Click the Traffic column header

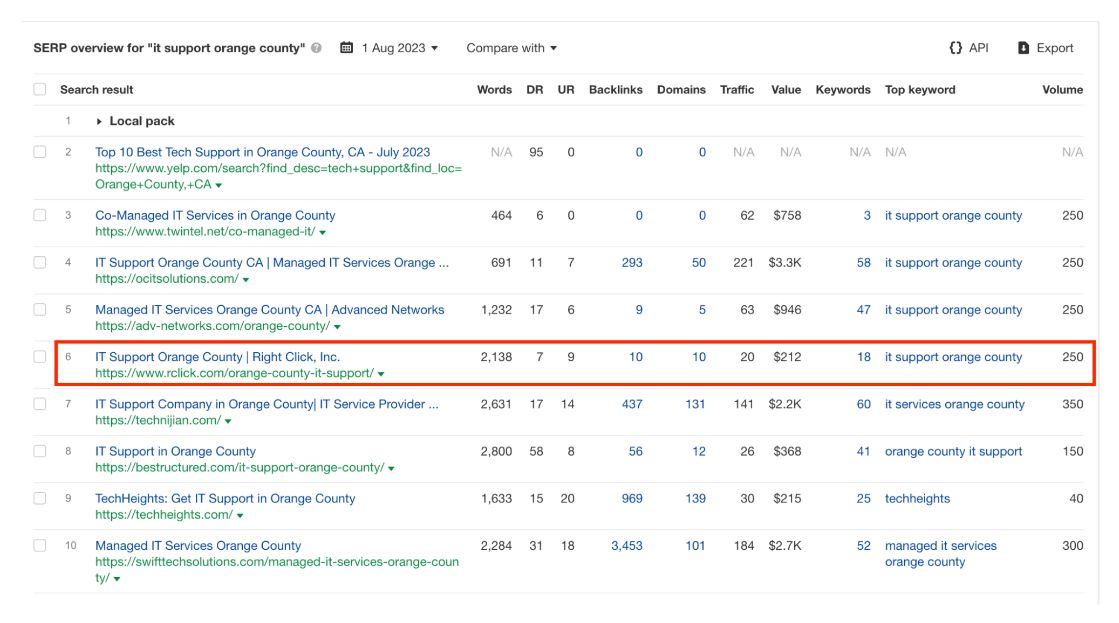736,90
